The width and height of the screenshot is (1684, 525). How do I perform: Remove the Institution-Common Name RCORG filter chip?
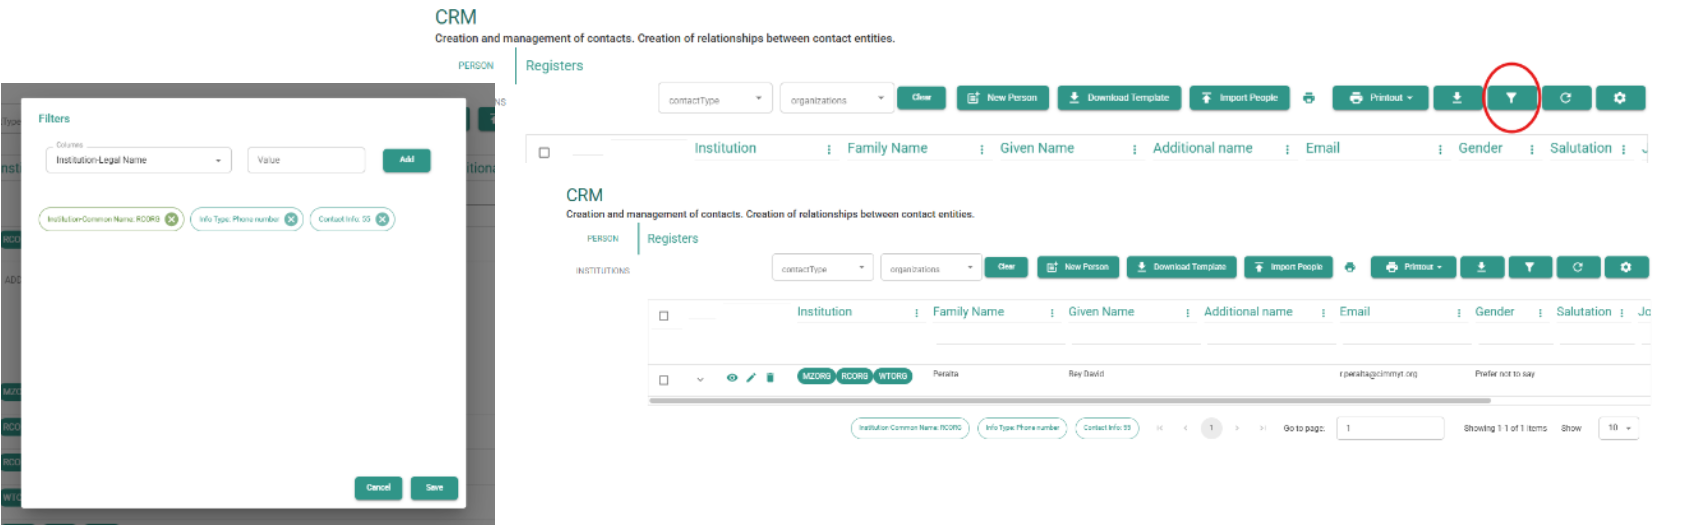click(x=172, y=219)
